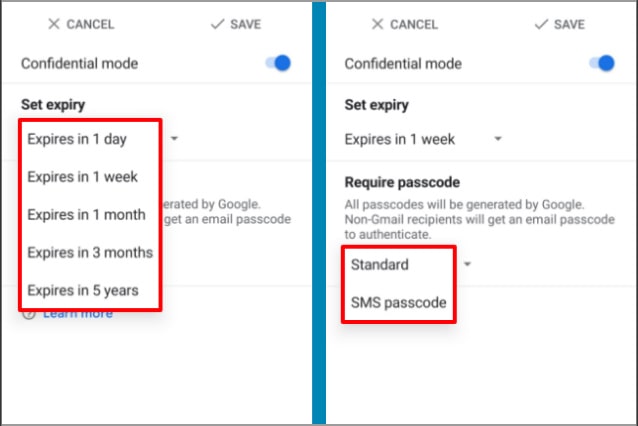The image size is (638, 426).
Task: Click the SAVE text in right panel
Action: [569, 24]
